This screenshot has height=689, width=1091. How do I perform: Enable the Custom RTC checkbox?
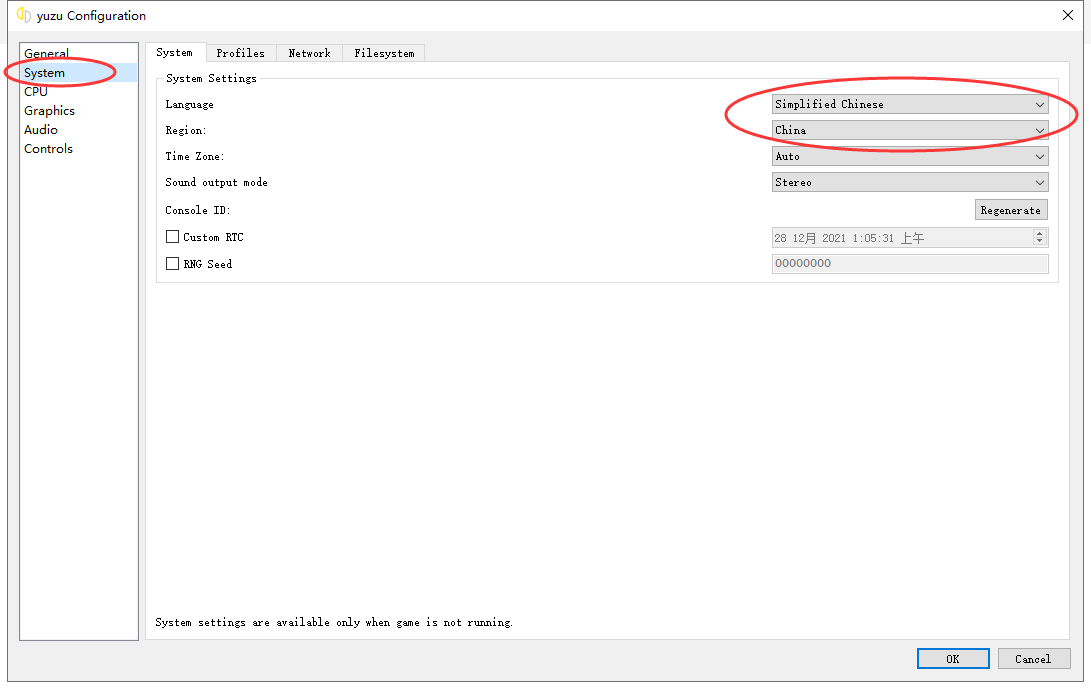pyautogui.click(x=173, y=238)
